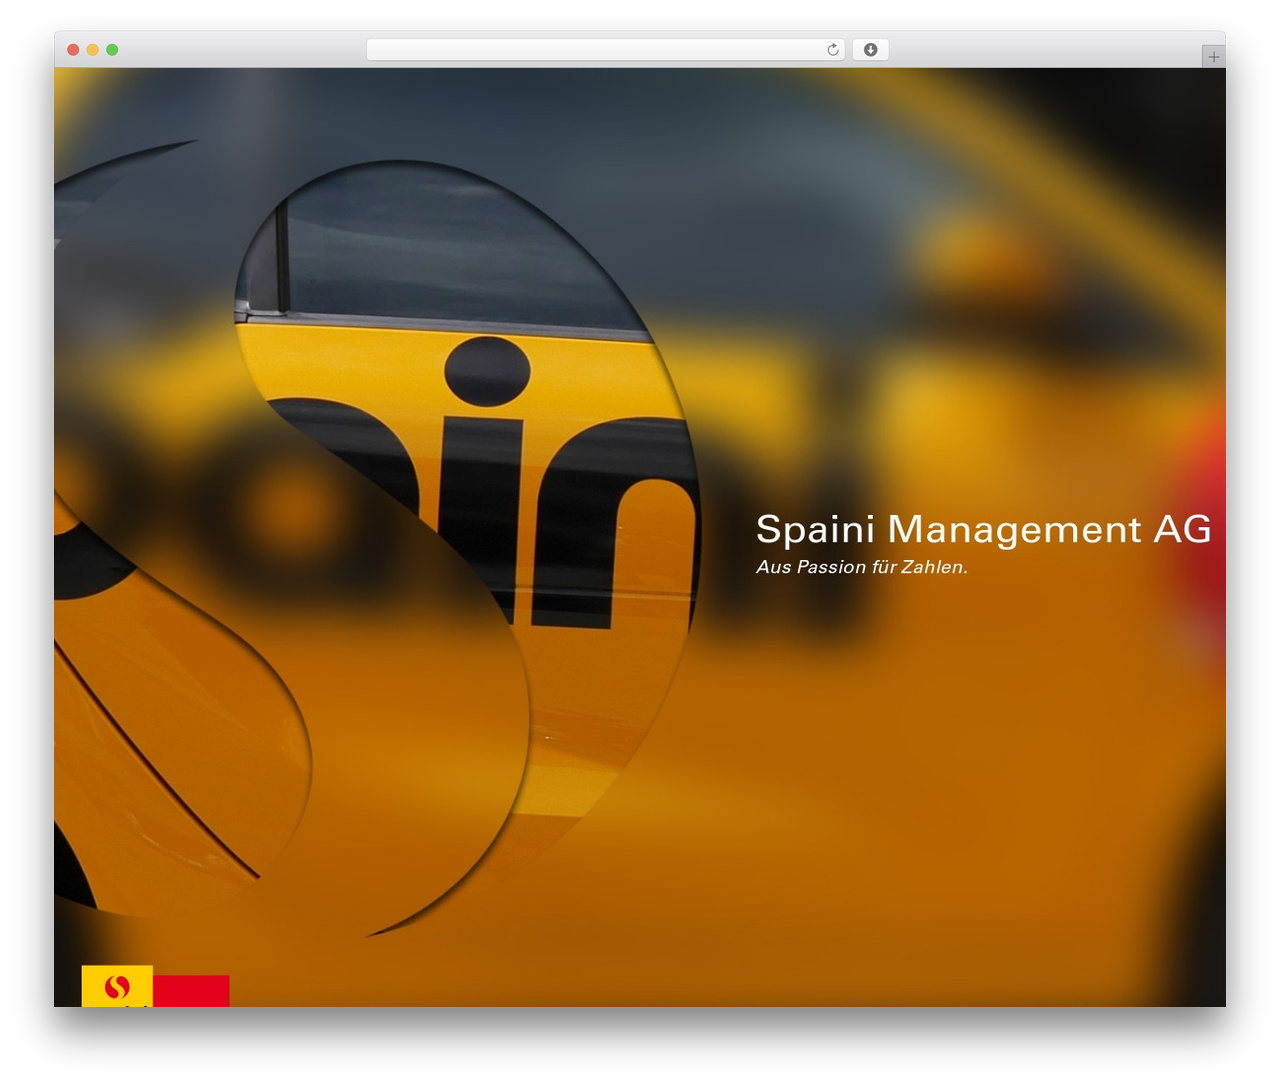Viewport: 1280px width, 1084px height.
Task: Focus the browser address bar
Action: pyautogui.click(x=605, y=50)
